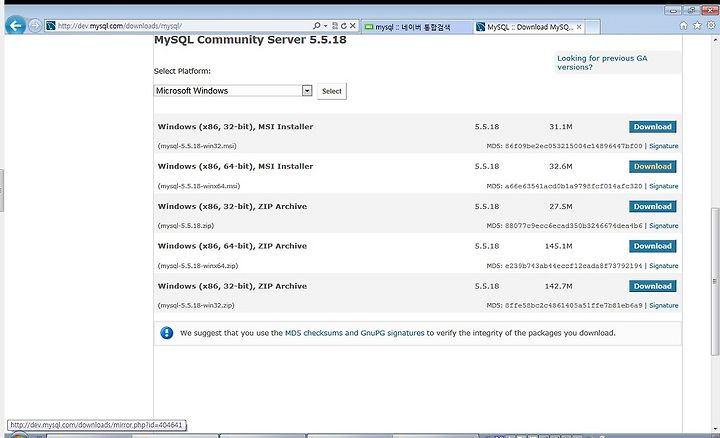Switch to the mysql Naver search tab
This screenshot has width=720, height=438.
pos(417,27)
